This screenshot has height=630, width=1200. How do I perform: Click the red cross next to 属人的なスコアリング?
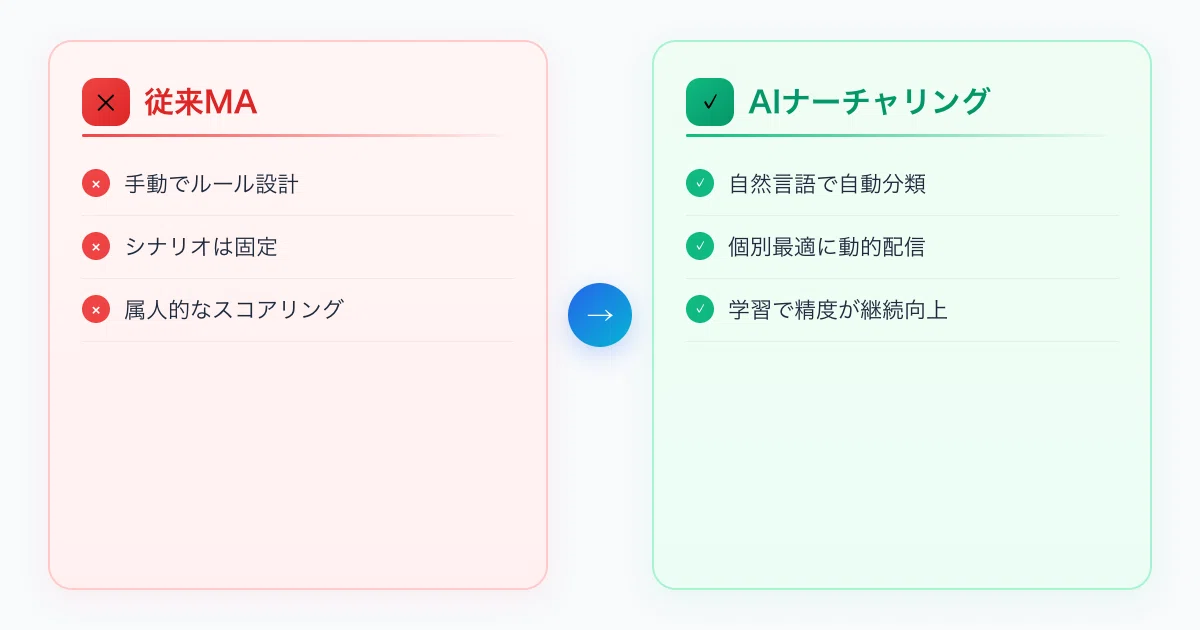point(96,309)
